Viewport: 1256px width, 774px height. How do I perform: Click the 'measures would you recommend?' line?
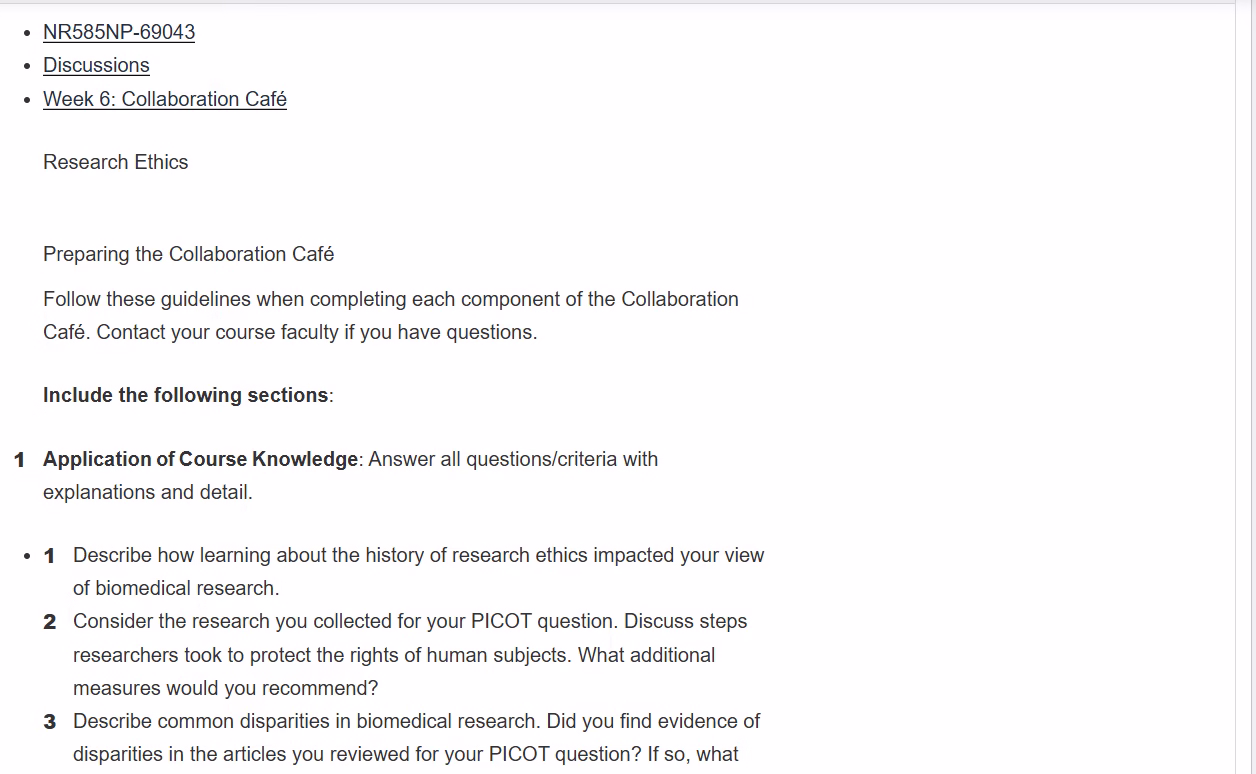click(226, 688)
